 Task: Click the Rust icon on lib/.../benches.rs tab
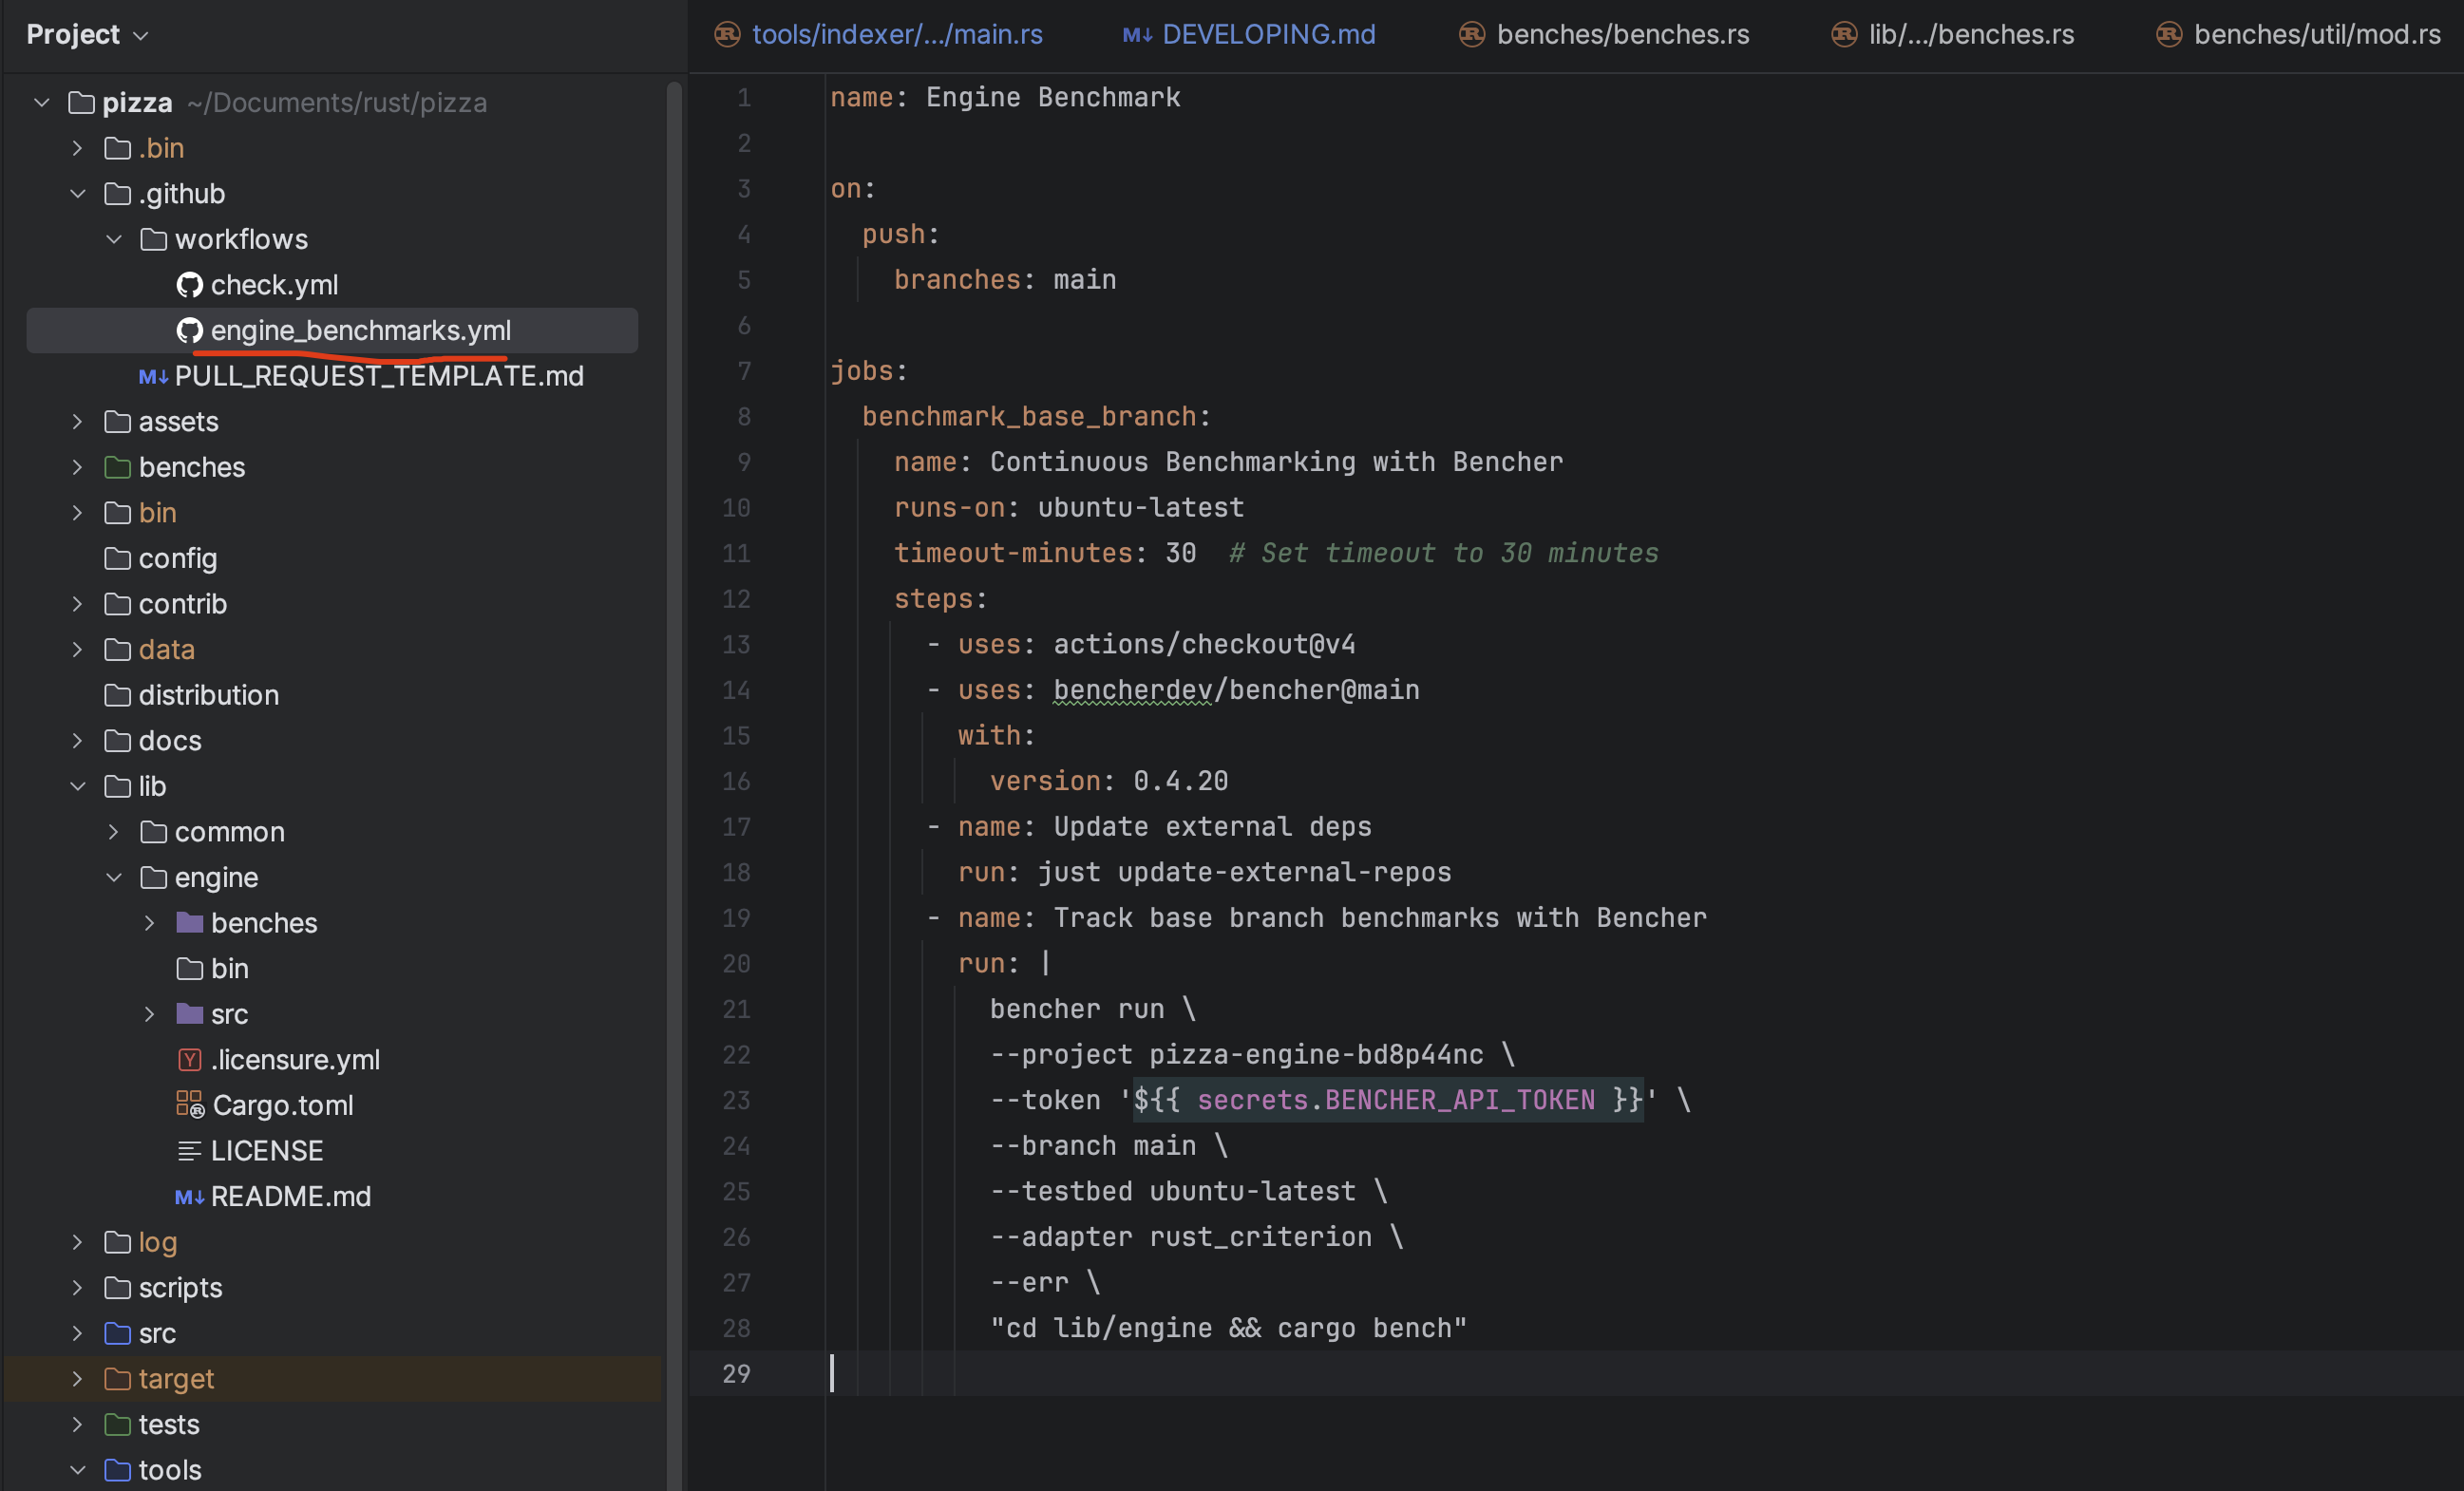coord(1844,34)
